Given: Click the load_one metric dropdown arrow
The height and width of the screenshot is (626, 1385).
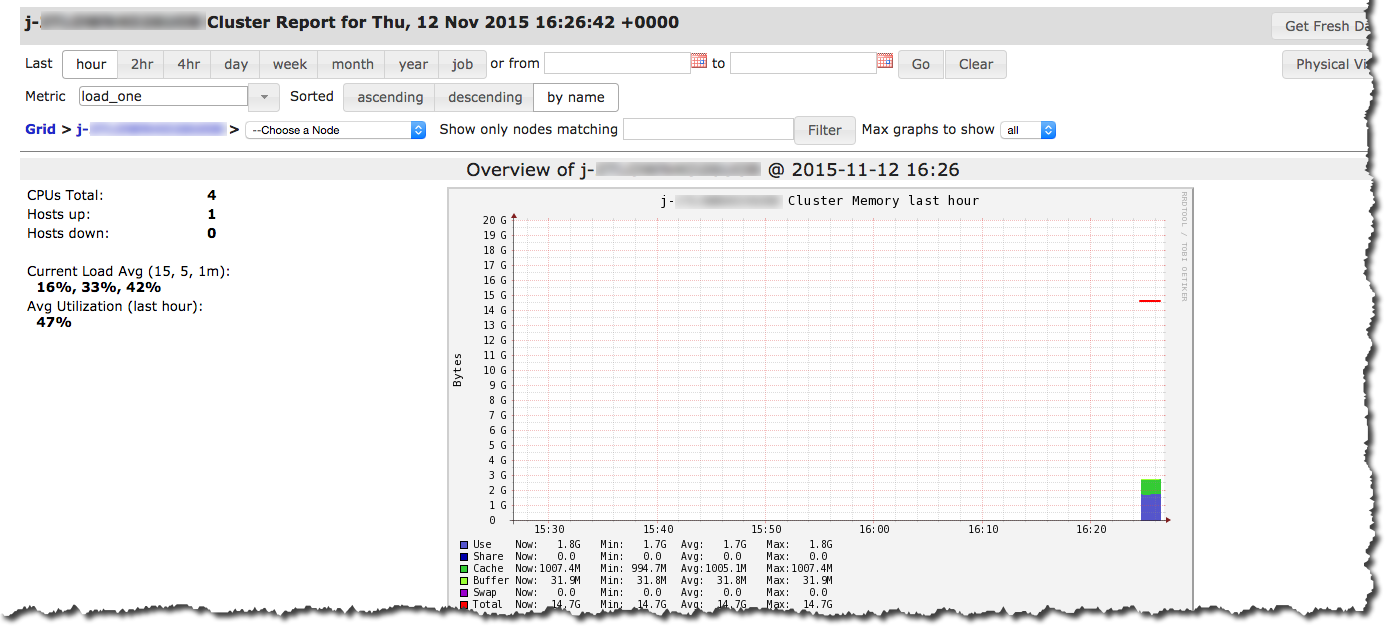Looking at the screenshot, I should [262, 96].
